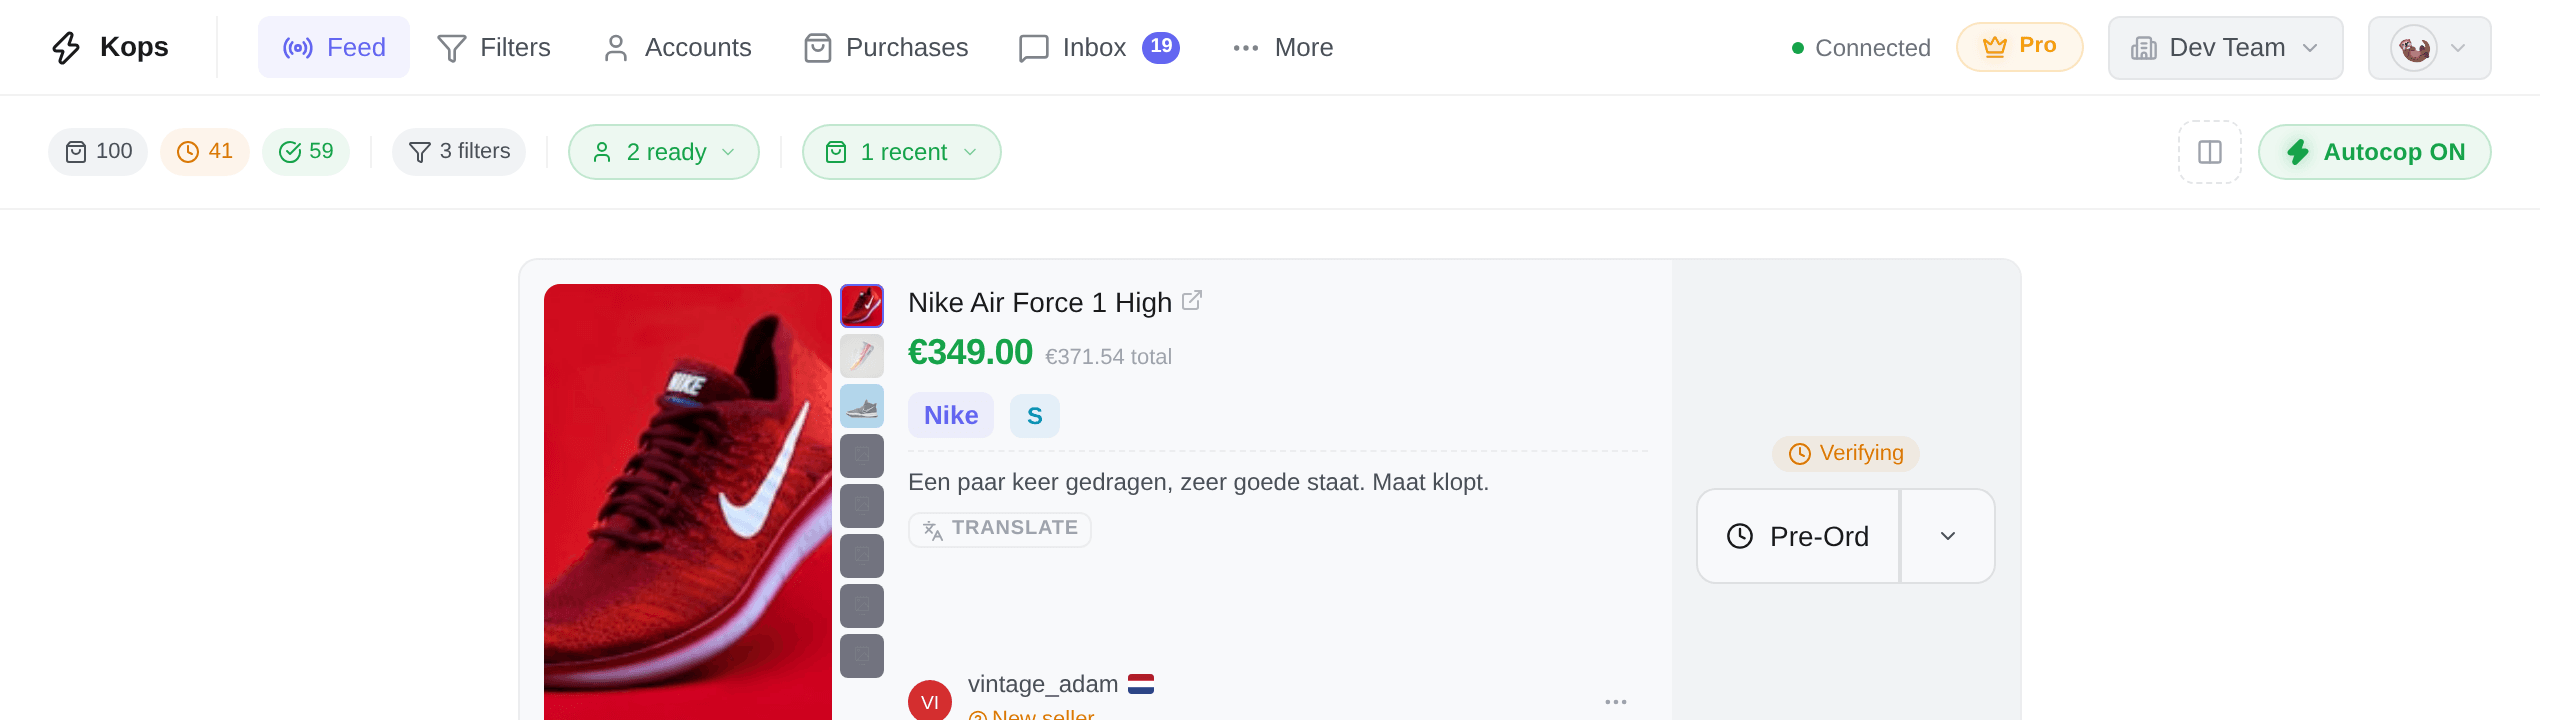Open the Pre-Ord button chevron dropdown

pyautogui.click(x=1948, y=536)
